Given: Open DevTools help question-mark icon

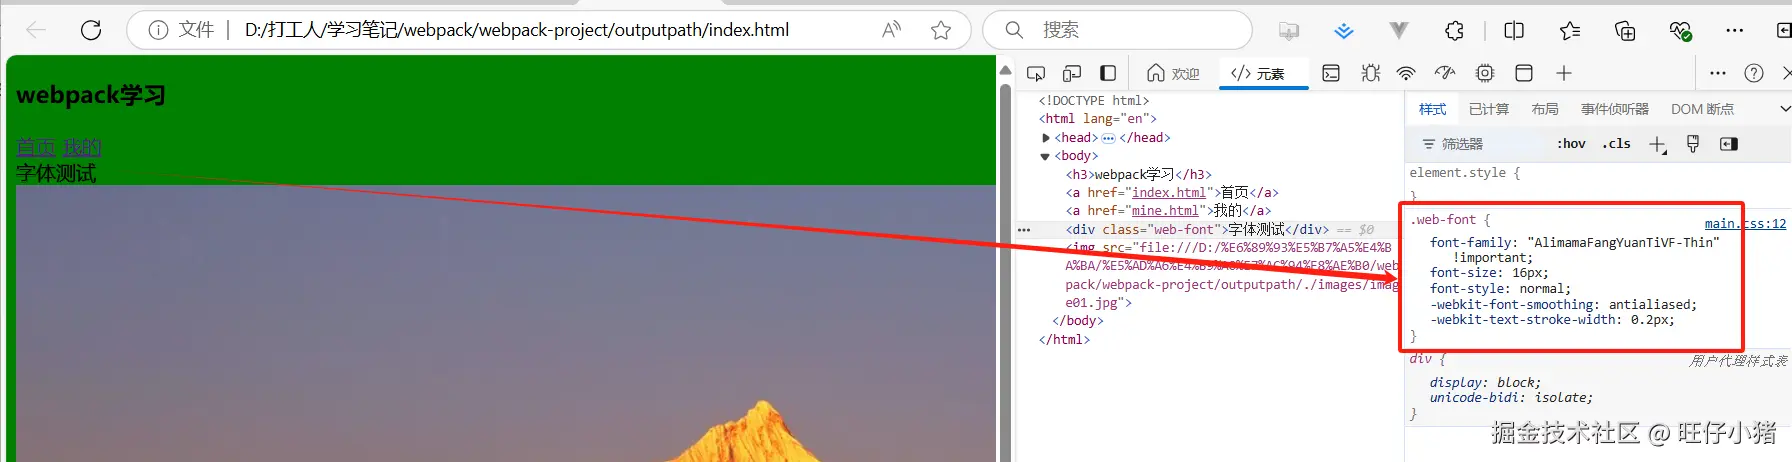Looking at the screenshot, I should click(1754, 73).
